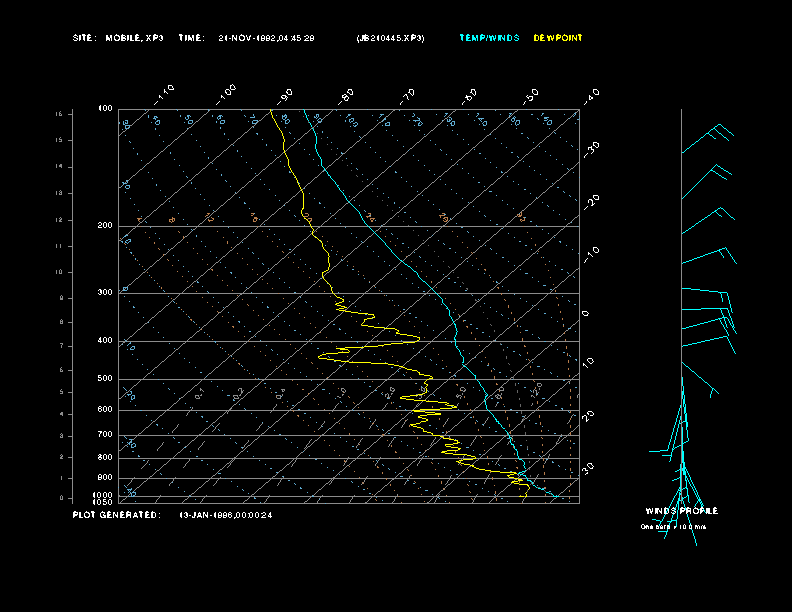Click the 30 temperature label right of chart
The height and width of the screenshot is (612, 792).
(588, 468)
